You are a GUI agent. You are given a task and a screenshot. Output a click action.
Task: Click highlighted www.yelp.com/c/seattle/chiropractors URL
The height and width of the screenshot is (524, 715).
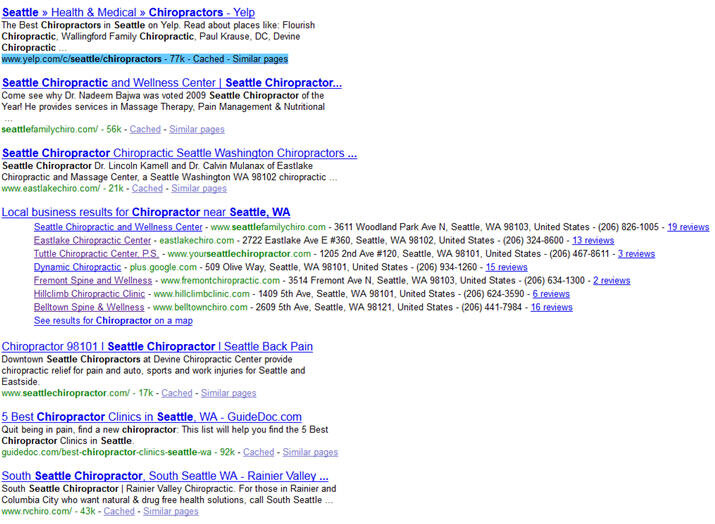(x=81, y=59)
